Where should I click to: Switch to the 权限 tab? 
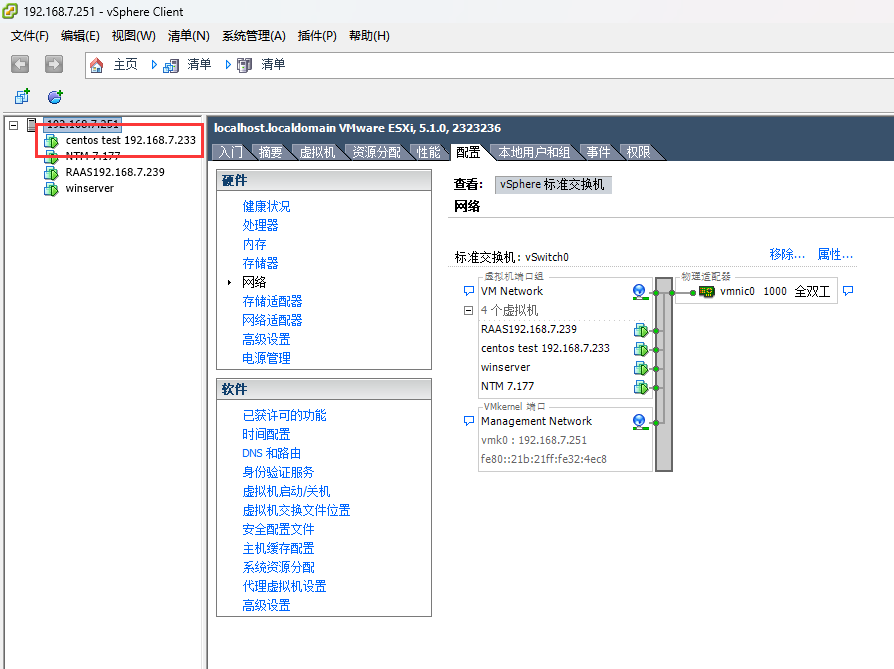point(638,152)
